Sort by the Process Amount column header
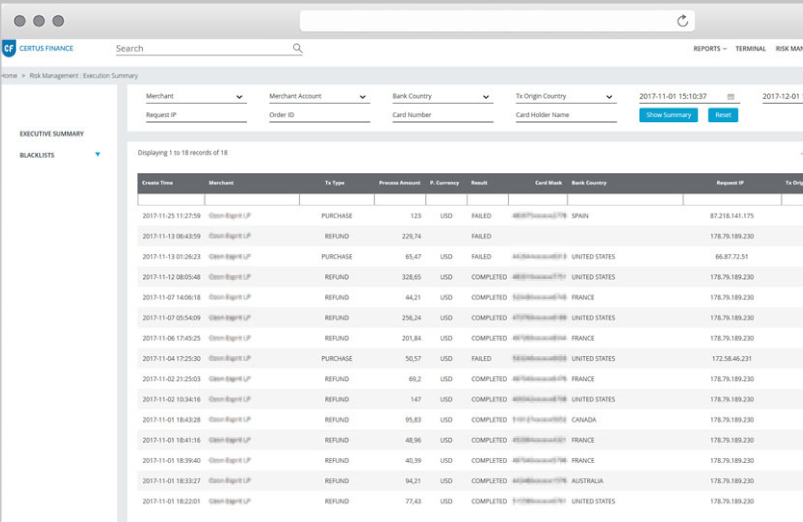Screen dimensions: 803x522 coord(399,183)
